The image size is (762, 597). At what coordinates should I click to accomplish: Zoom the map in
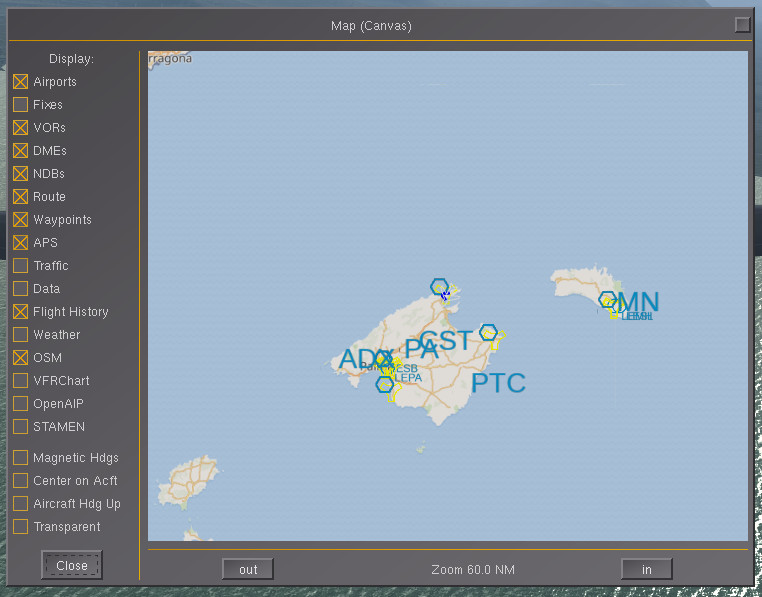(647, 569)
